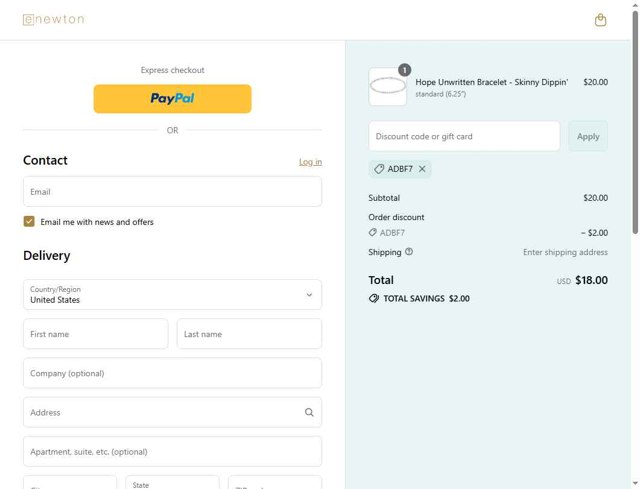640x489 pixels.
Task: Pay with PayPal express checkout
Action: pos(172,99)
